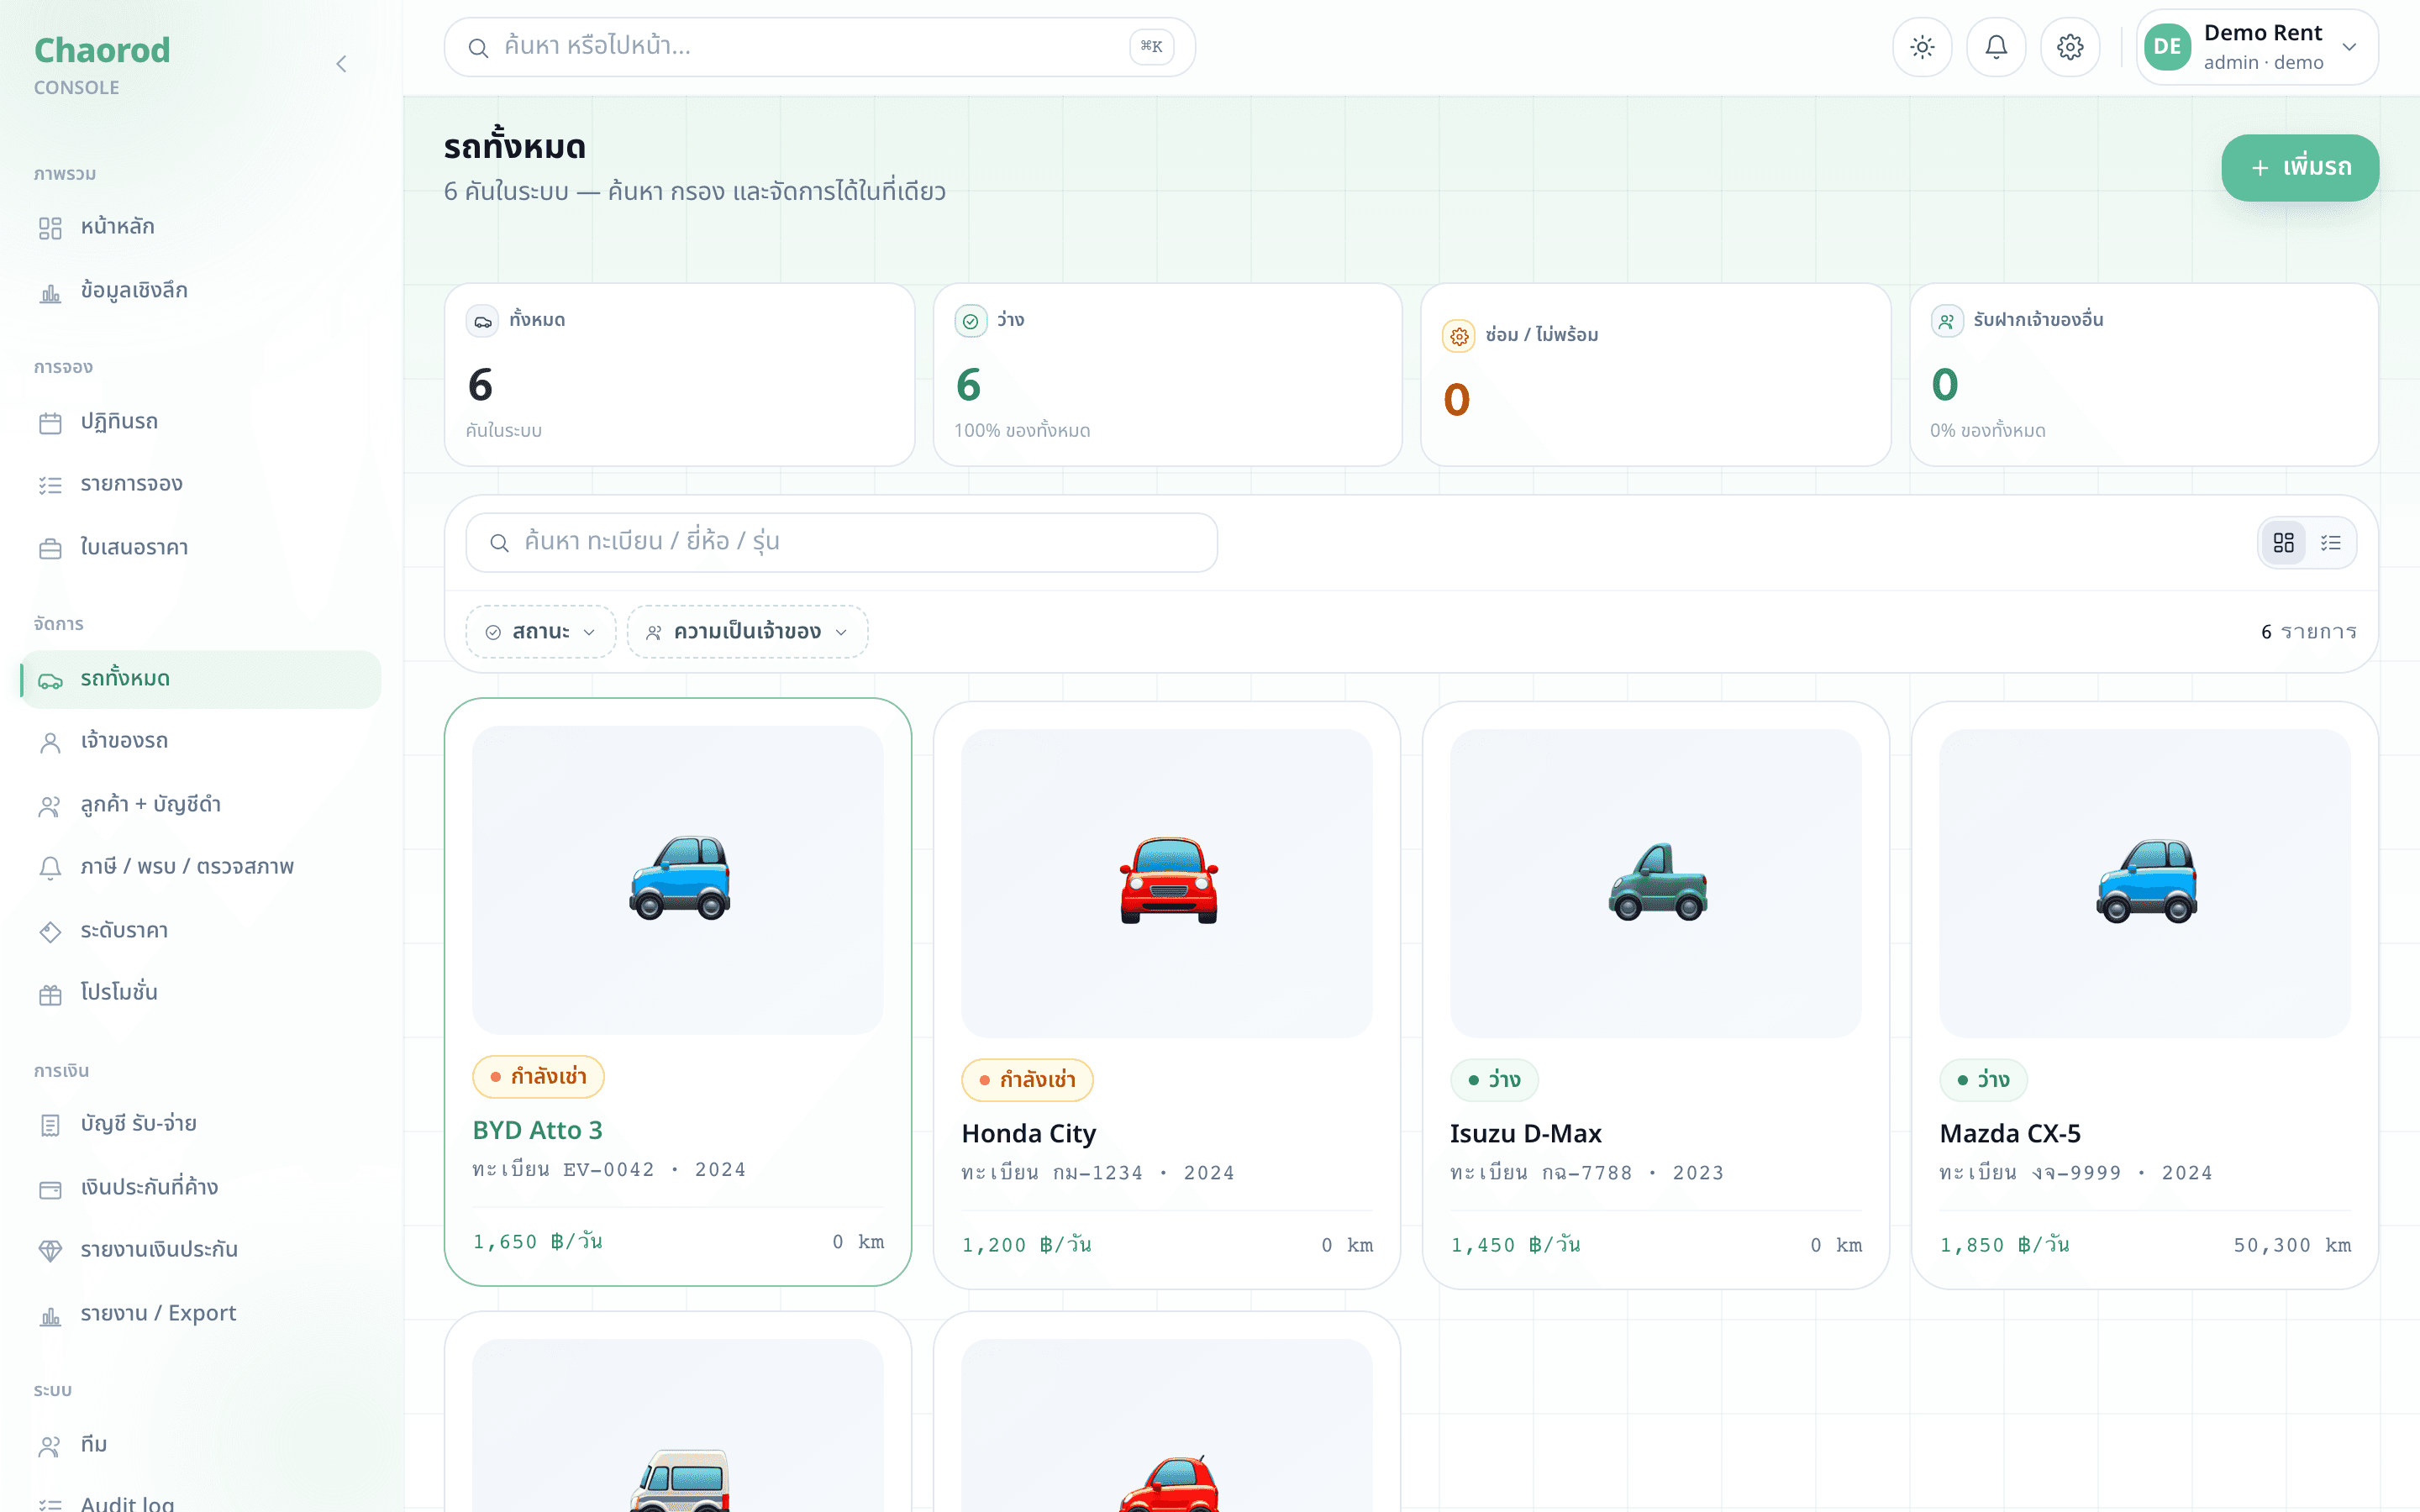The width and height of the screenshot is (2420, 1512).
Task: Click the ทั้งหมด car icon in stats card
Action: click(x=482, y=321)
